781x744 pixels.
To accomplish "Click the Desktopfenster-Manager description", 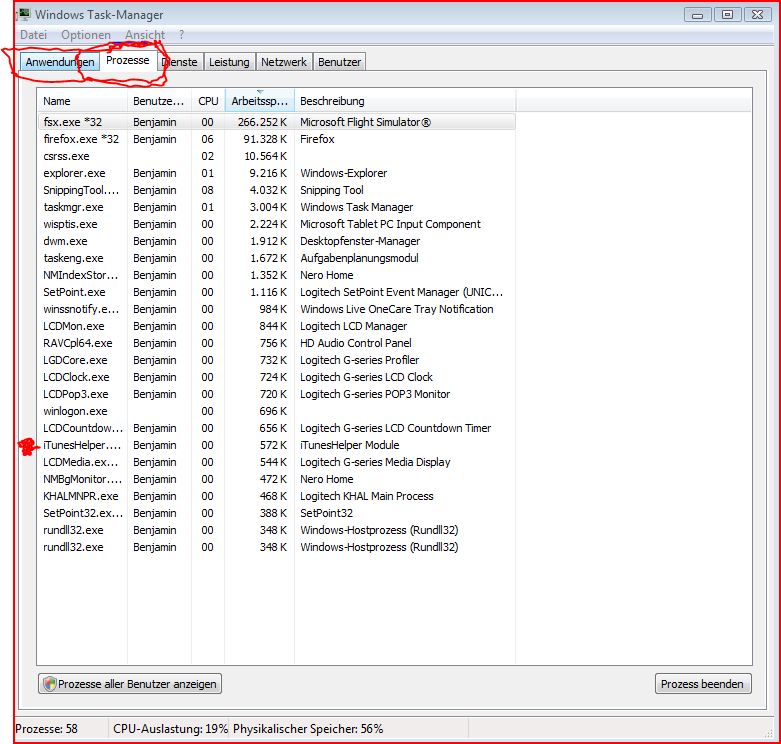I will pyautogui.click(x=360, y=241).
